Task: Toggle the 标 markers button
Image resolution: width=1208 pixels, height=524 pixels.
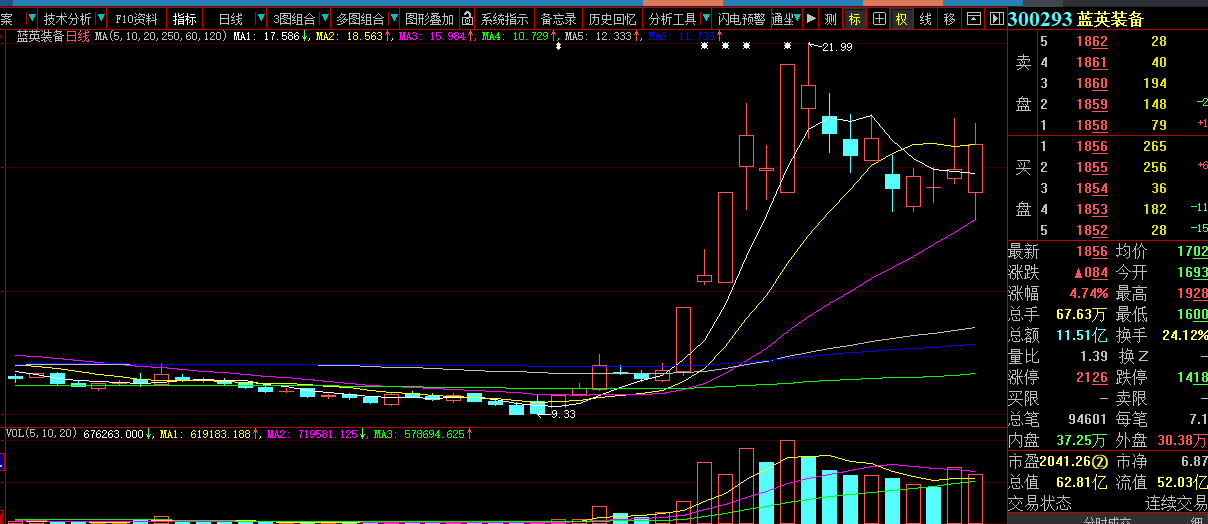Action: pyautogui.click(x=855, y=19)
